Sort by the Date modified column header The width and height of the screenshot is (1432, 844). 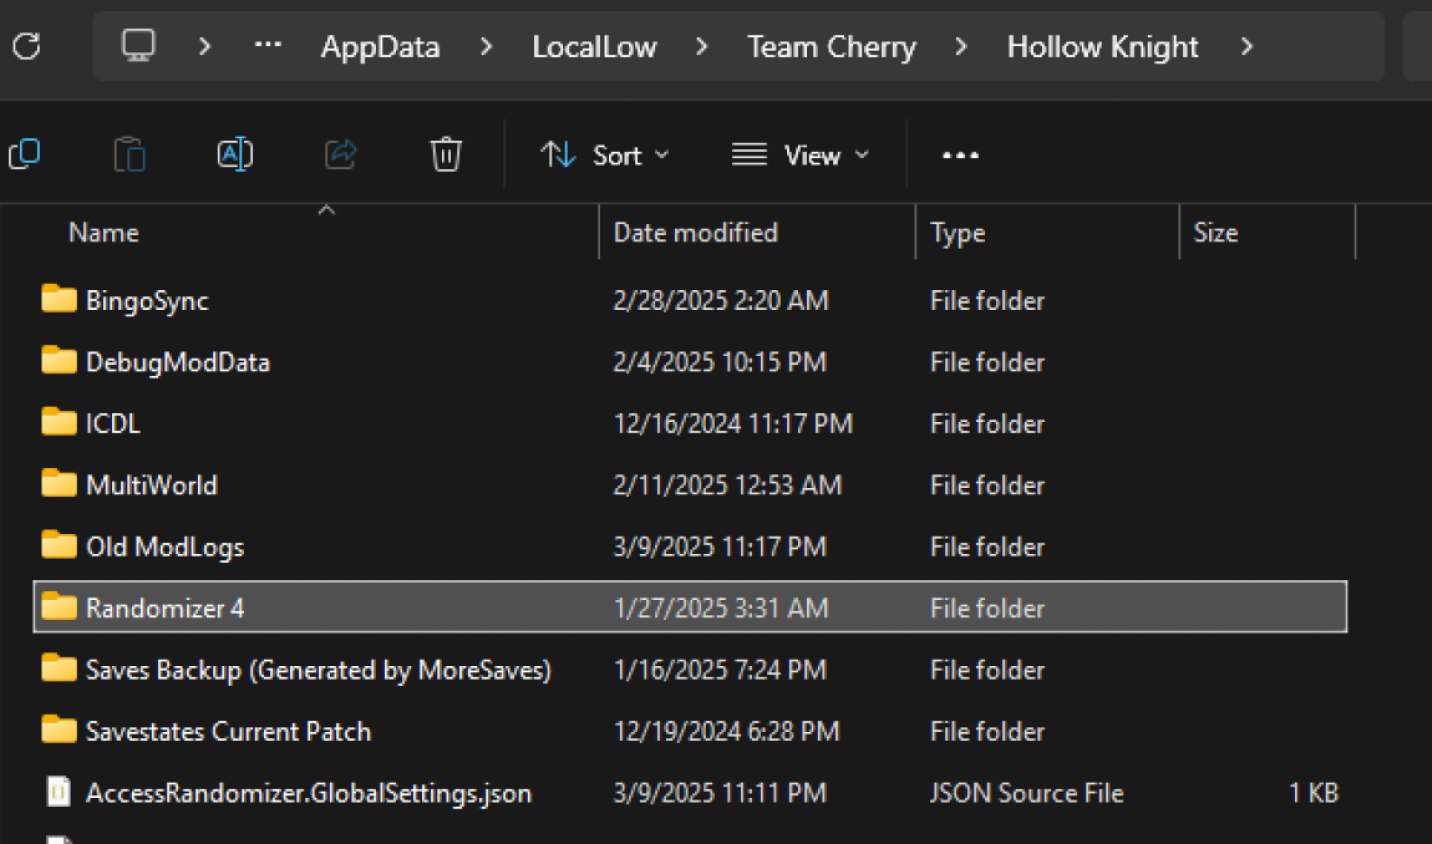pos(695,233)
